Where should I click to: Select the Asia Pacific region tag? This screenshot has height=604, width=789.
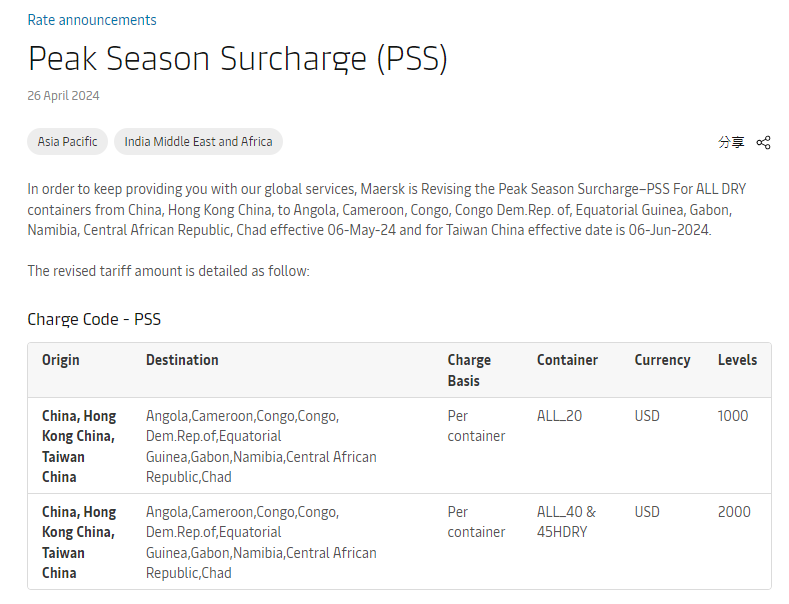click(x=67, y=141)
